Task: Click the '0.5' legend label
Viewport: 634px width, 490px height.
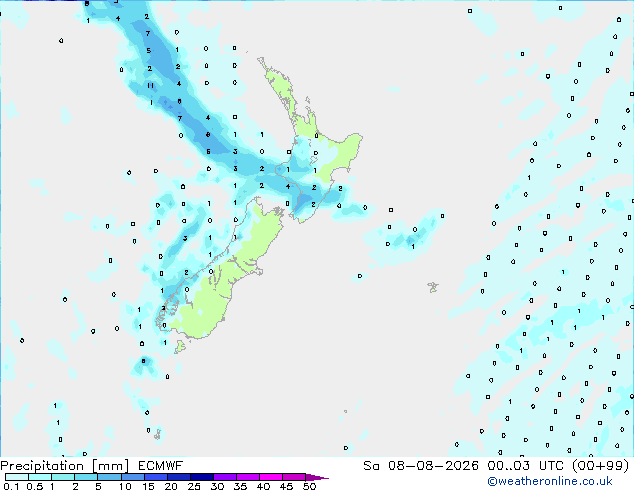Action: point(34,486)
